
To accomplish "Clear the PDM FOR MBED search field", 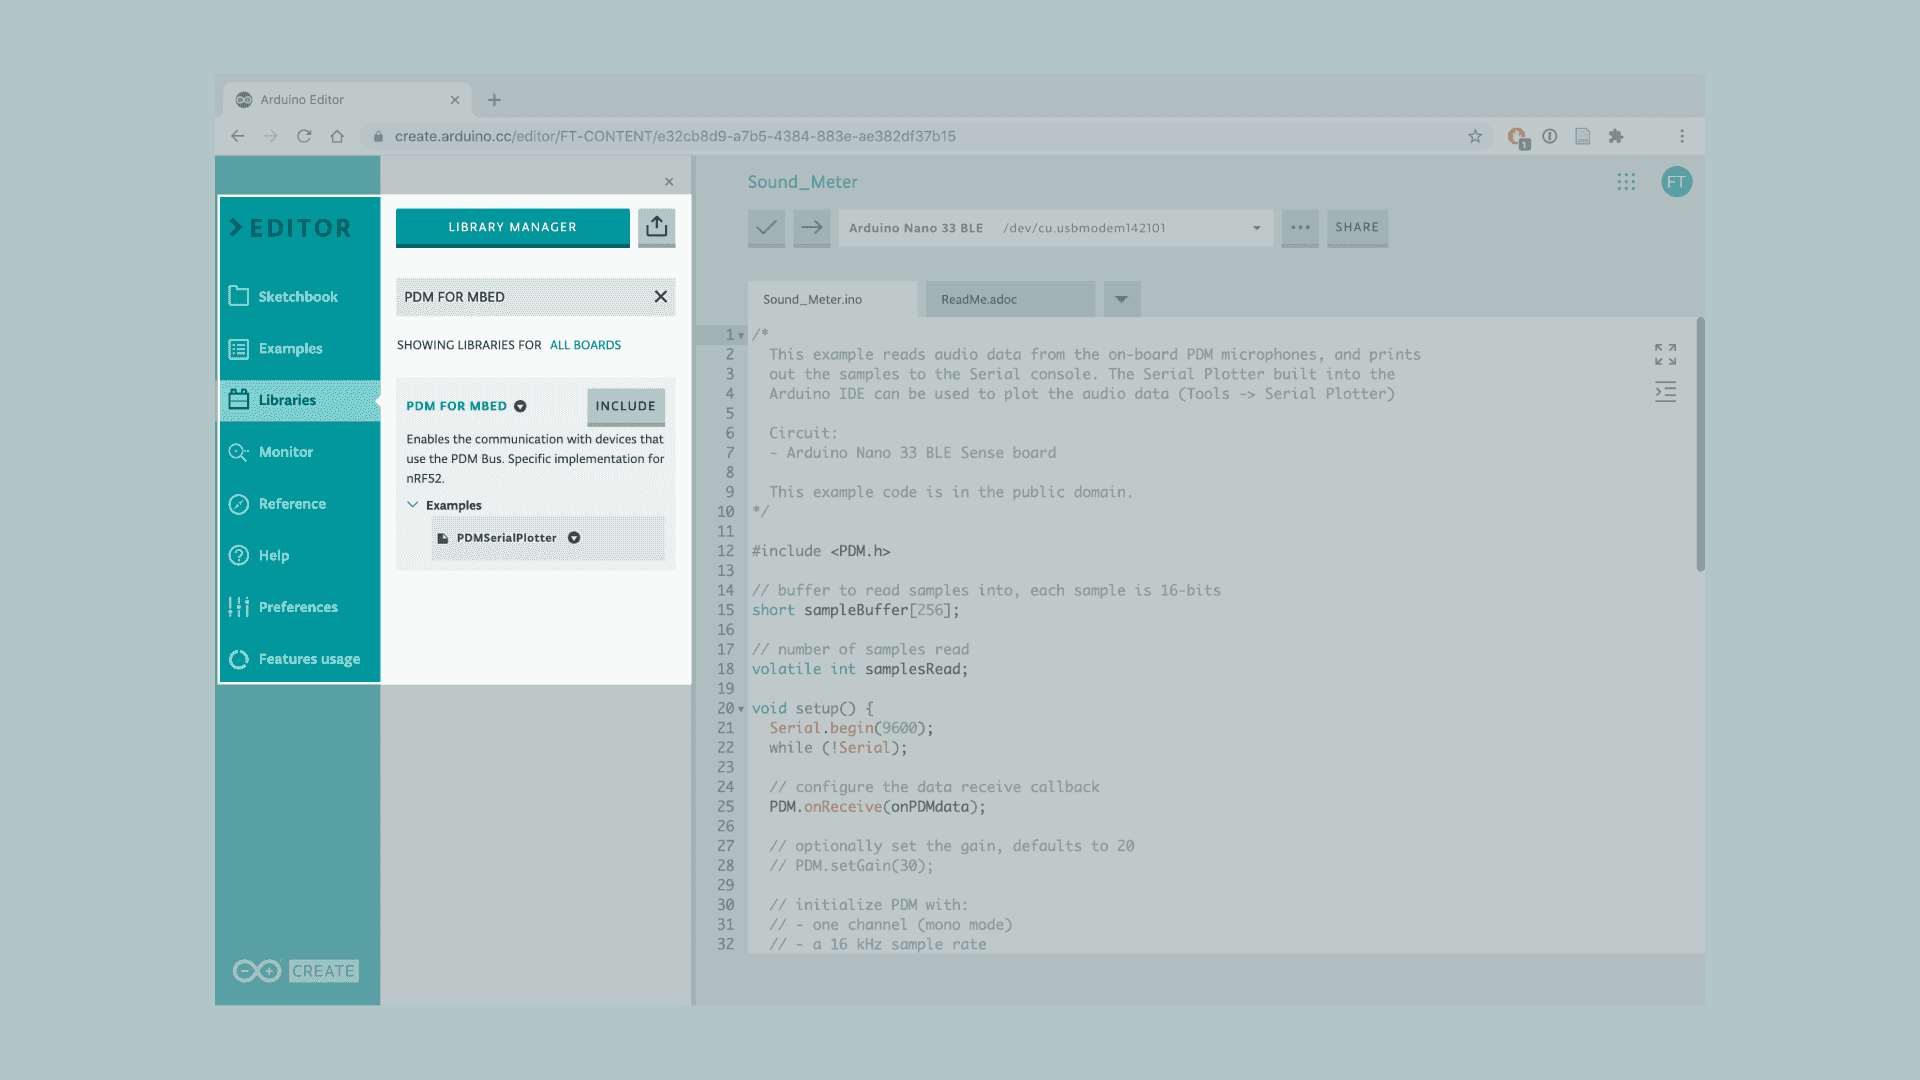I will 660,297.
